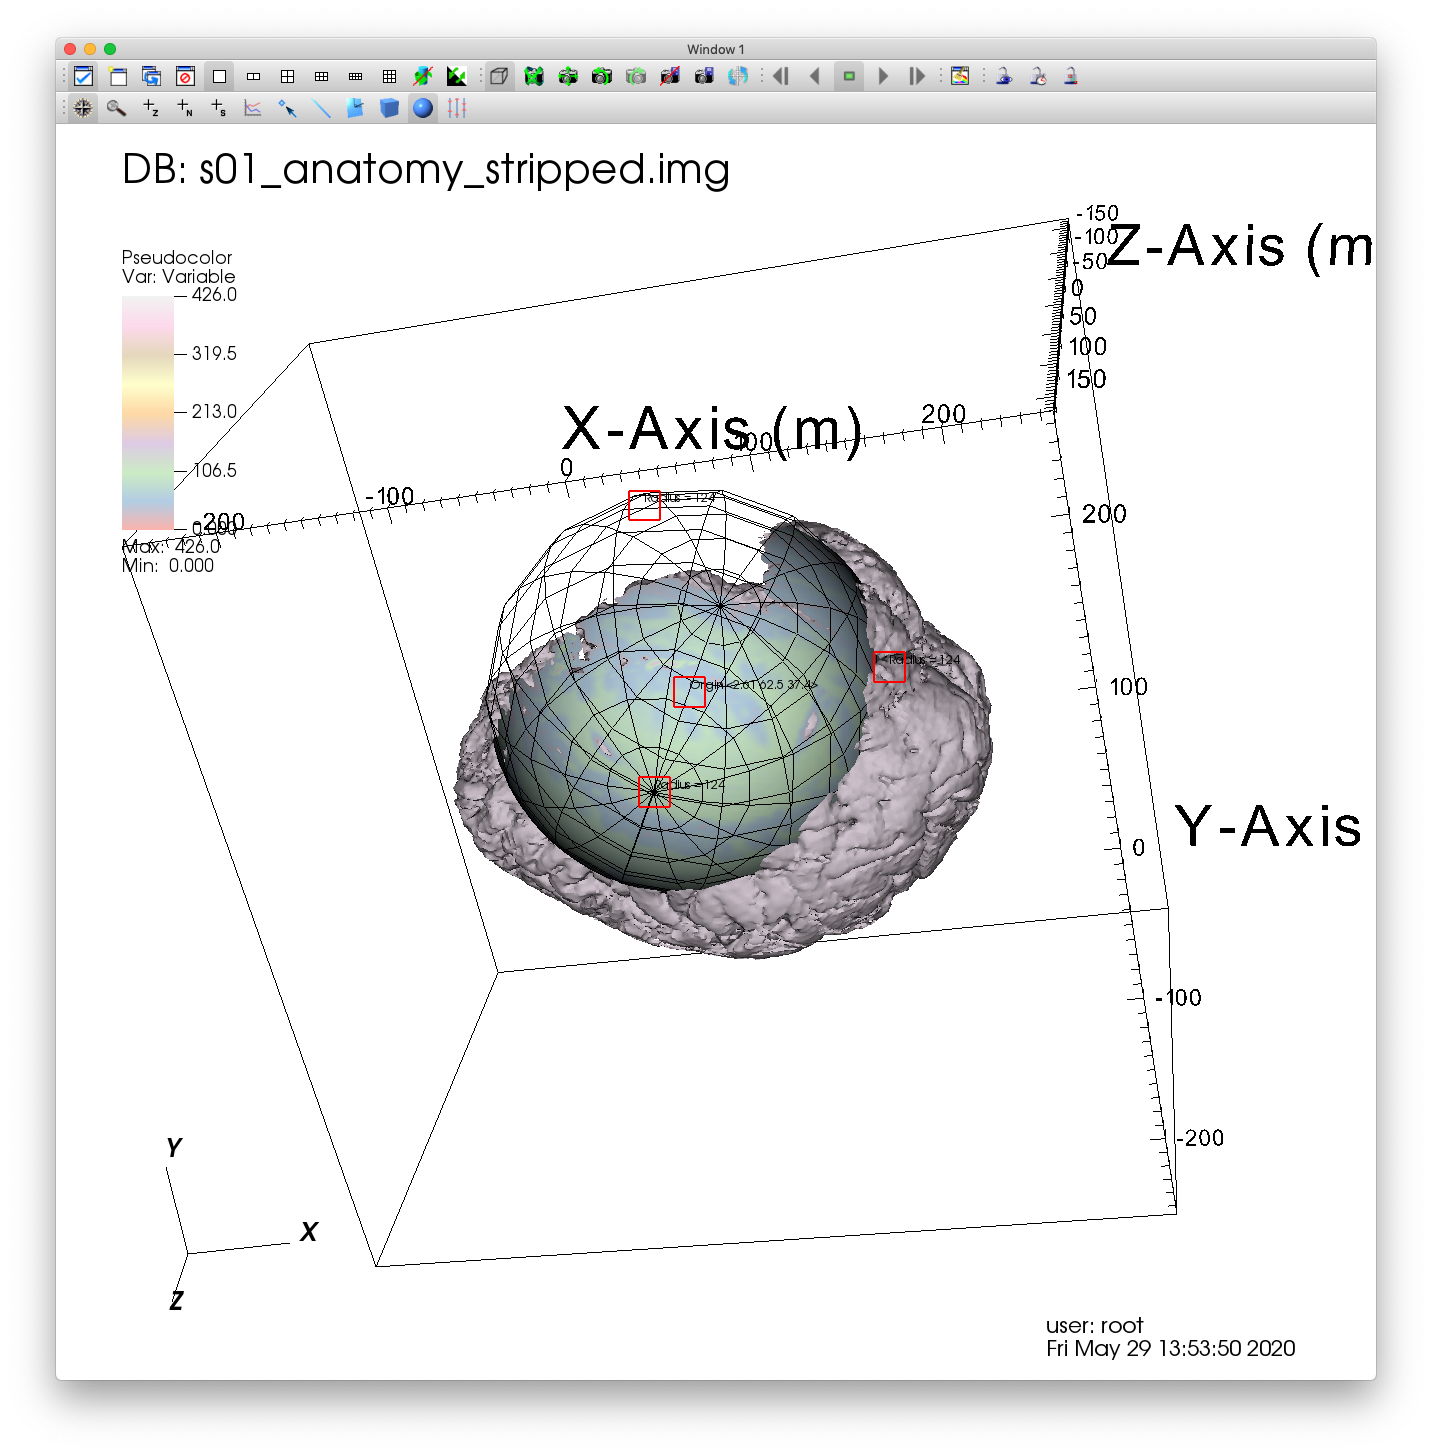
Task: Click the 'Window 1' title bar text
Action: (x=716, y=49)
